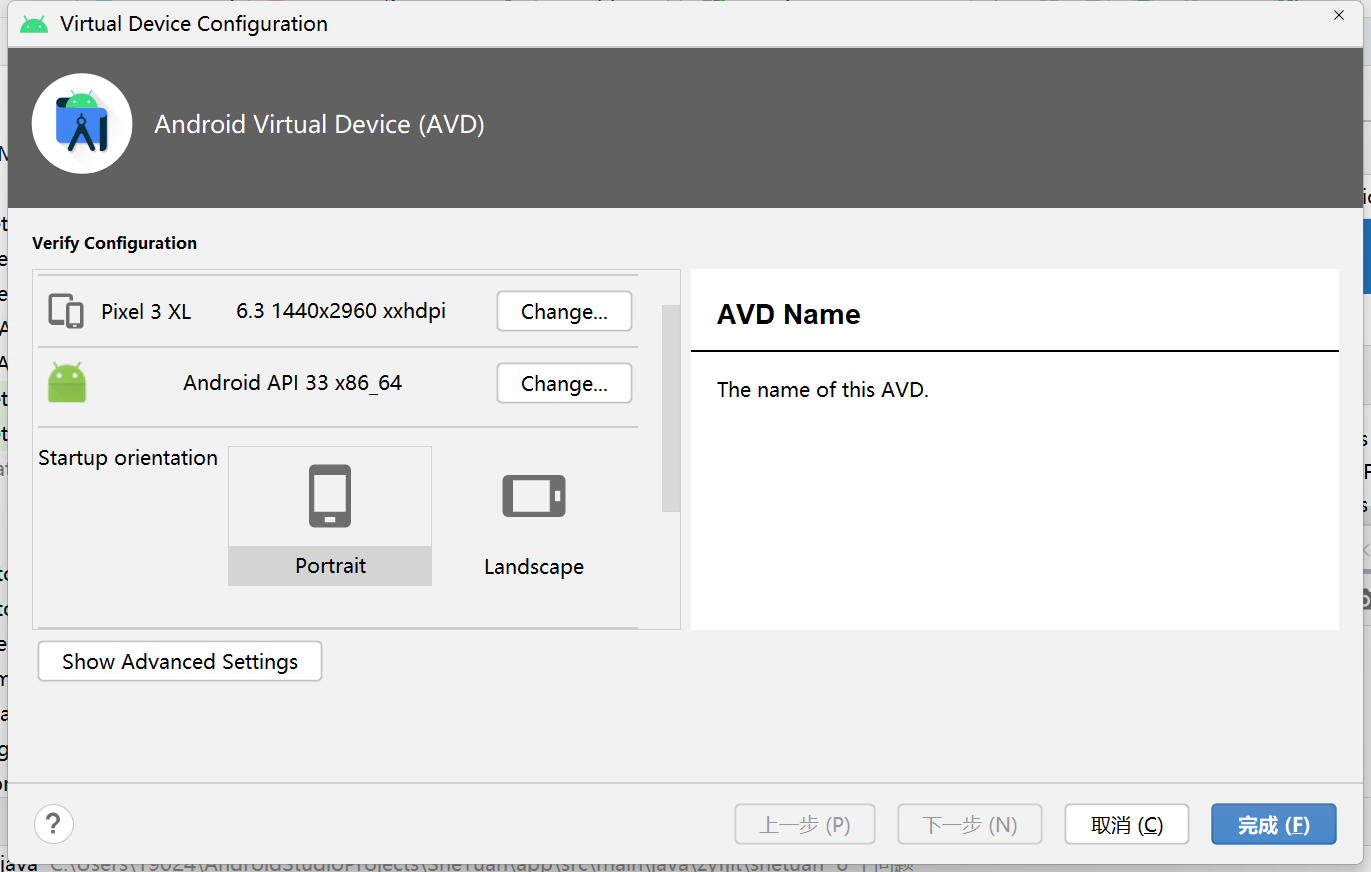The image size is (1371, 872).
Task: Click the '6.3 1440x2960 xxhdpi' text
Action: pyautogui.click(x=341, y=311)
